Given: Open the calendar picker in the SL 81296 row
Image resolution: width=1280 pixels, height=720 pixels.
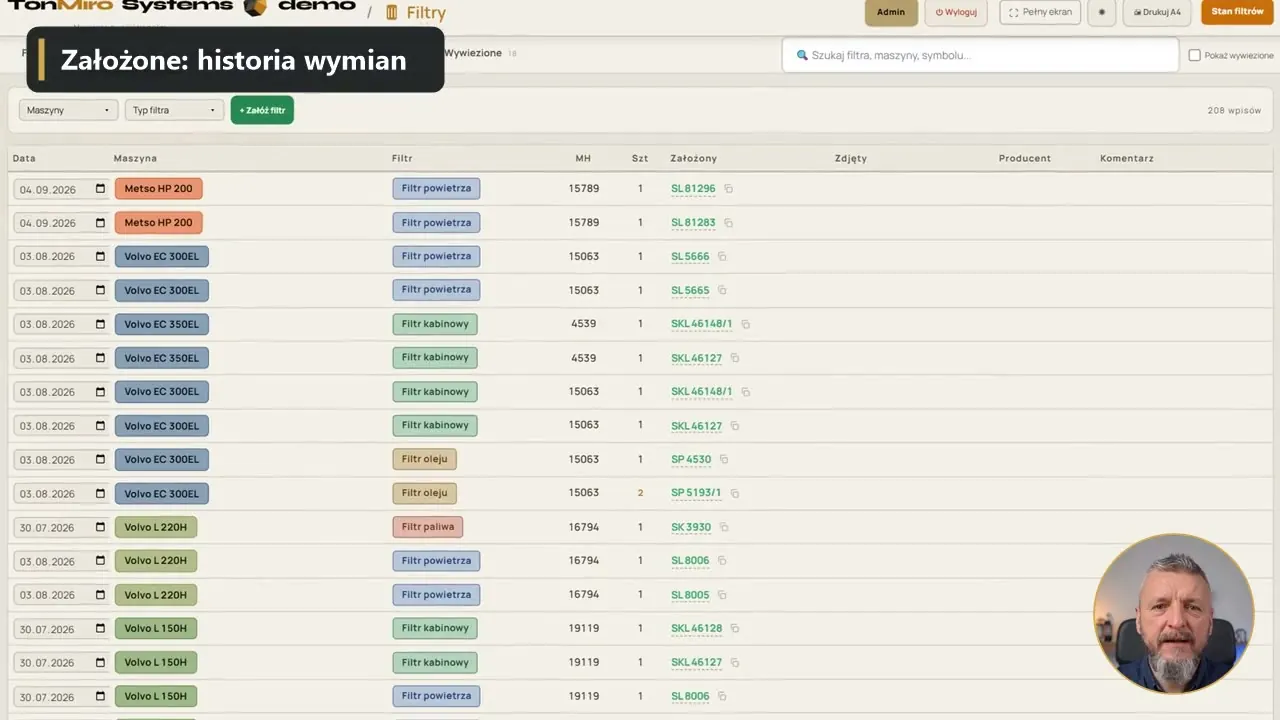Looking at the screenshot, I should (100, 189).
